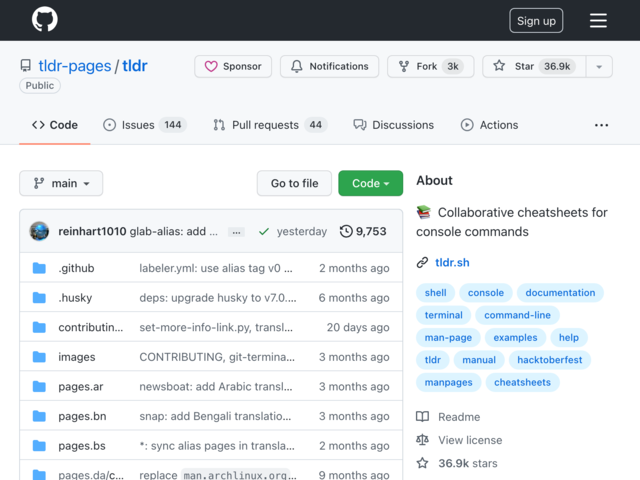Open the commit history clock icon
The image size is (640, 480).
tap(346, 231)
